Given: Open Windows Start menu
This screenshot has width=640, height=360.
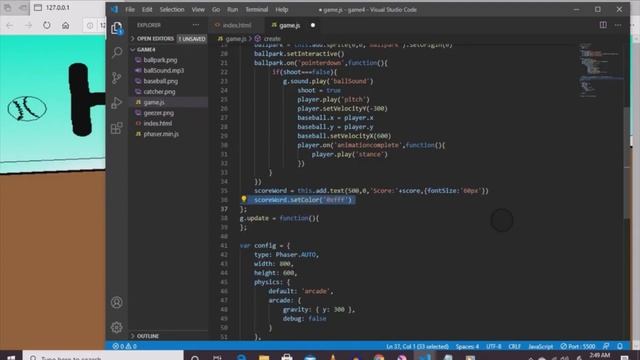Looking at the screenshot, I should point(11,357).
